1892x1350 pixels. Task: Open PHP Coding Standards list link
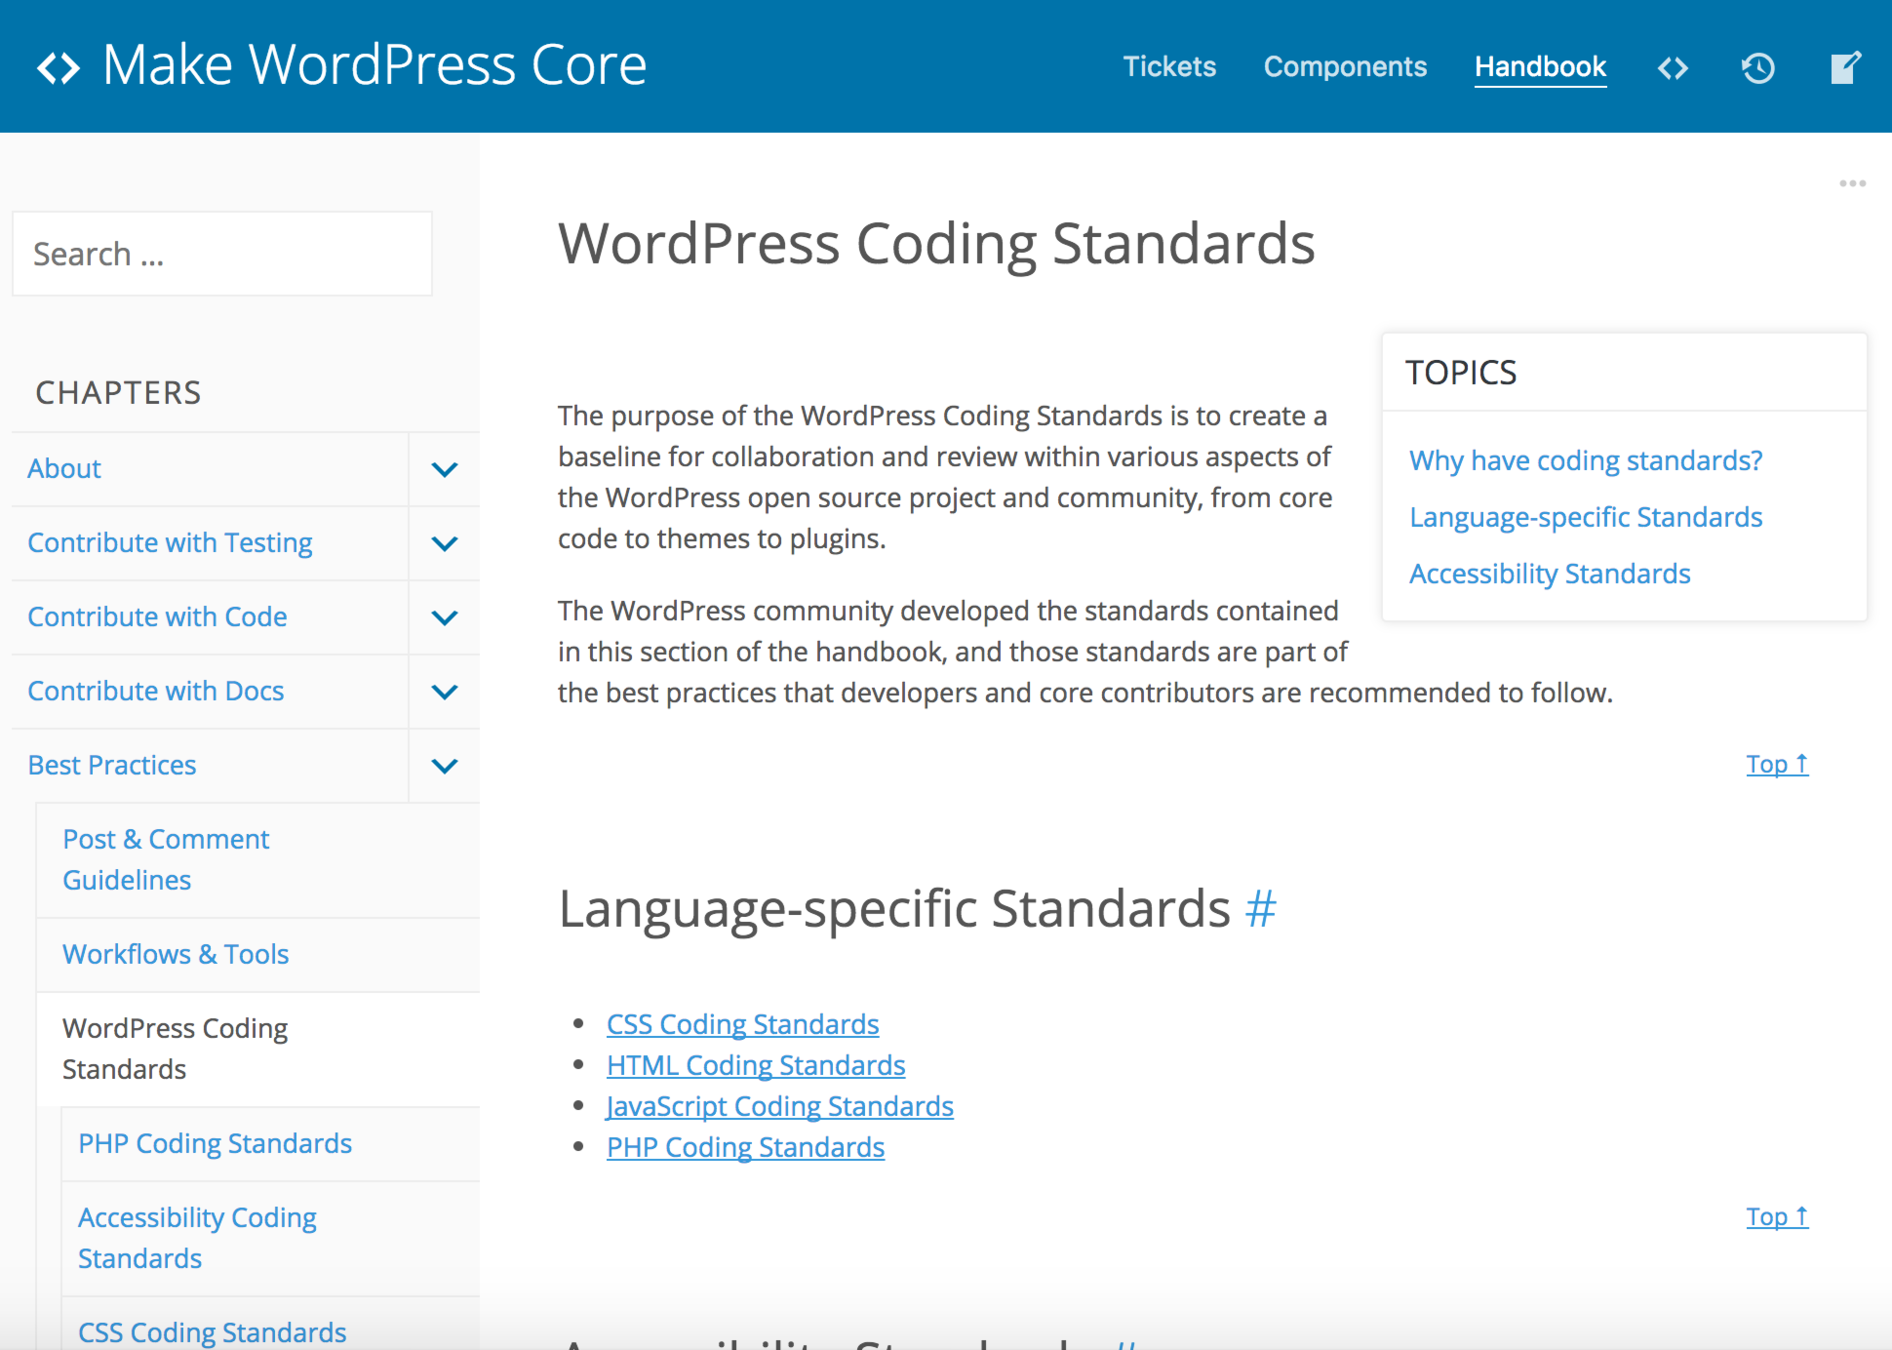[746, 1147]
